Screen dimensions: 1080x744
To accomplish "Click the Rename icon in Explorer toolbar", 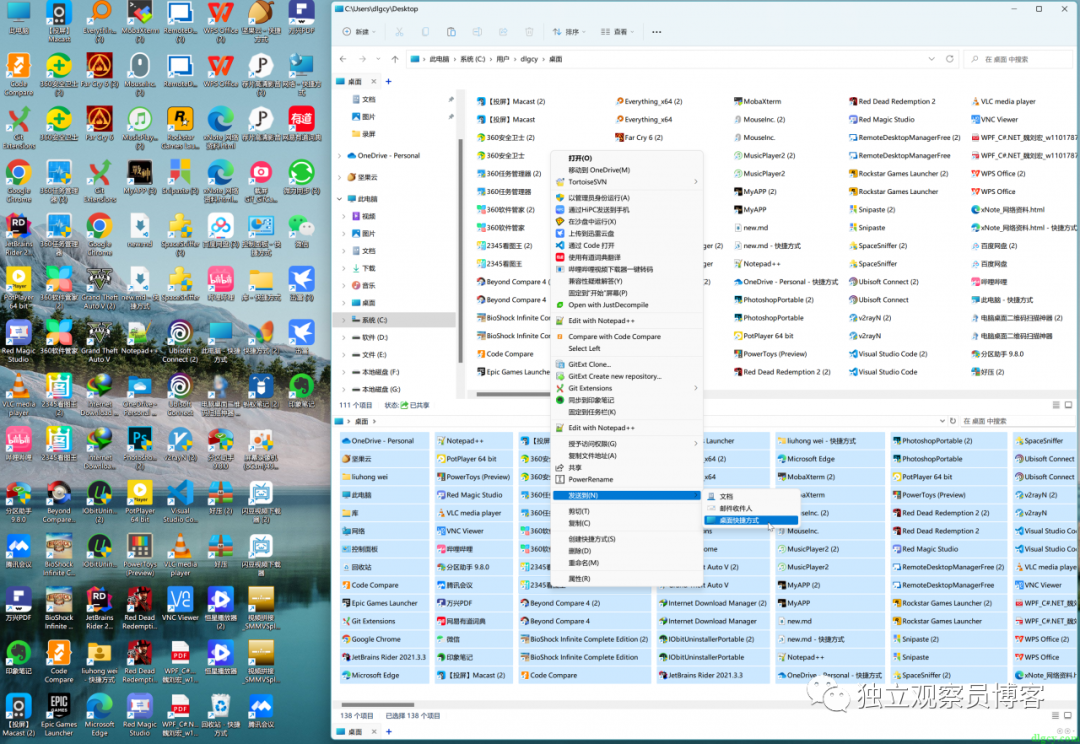I will 477,32.
